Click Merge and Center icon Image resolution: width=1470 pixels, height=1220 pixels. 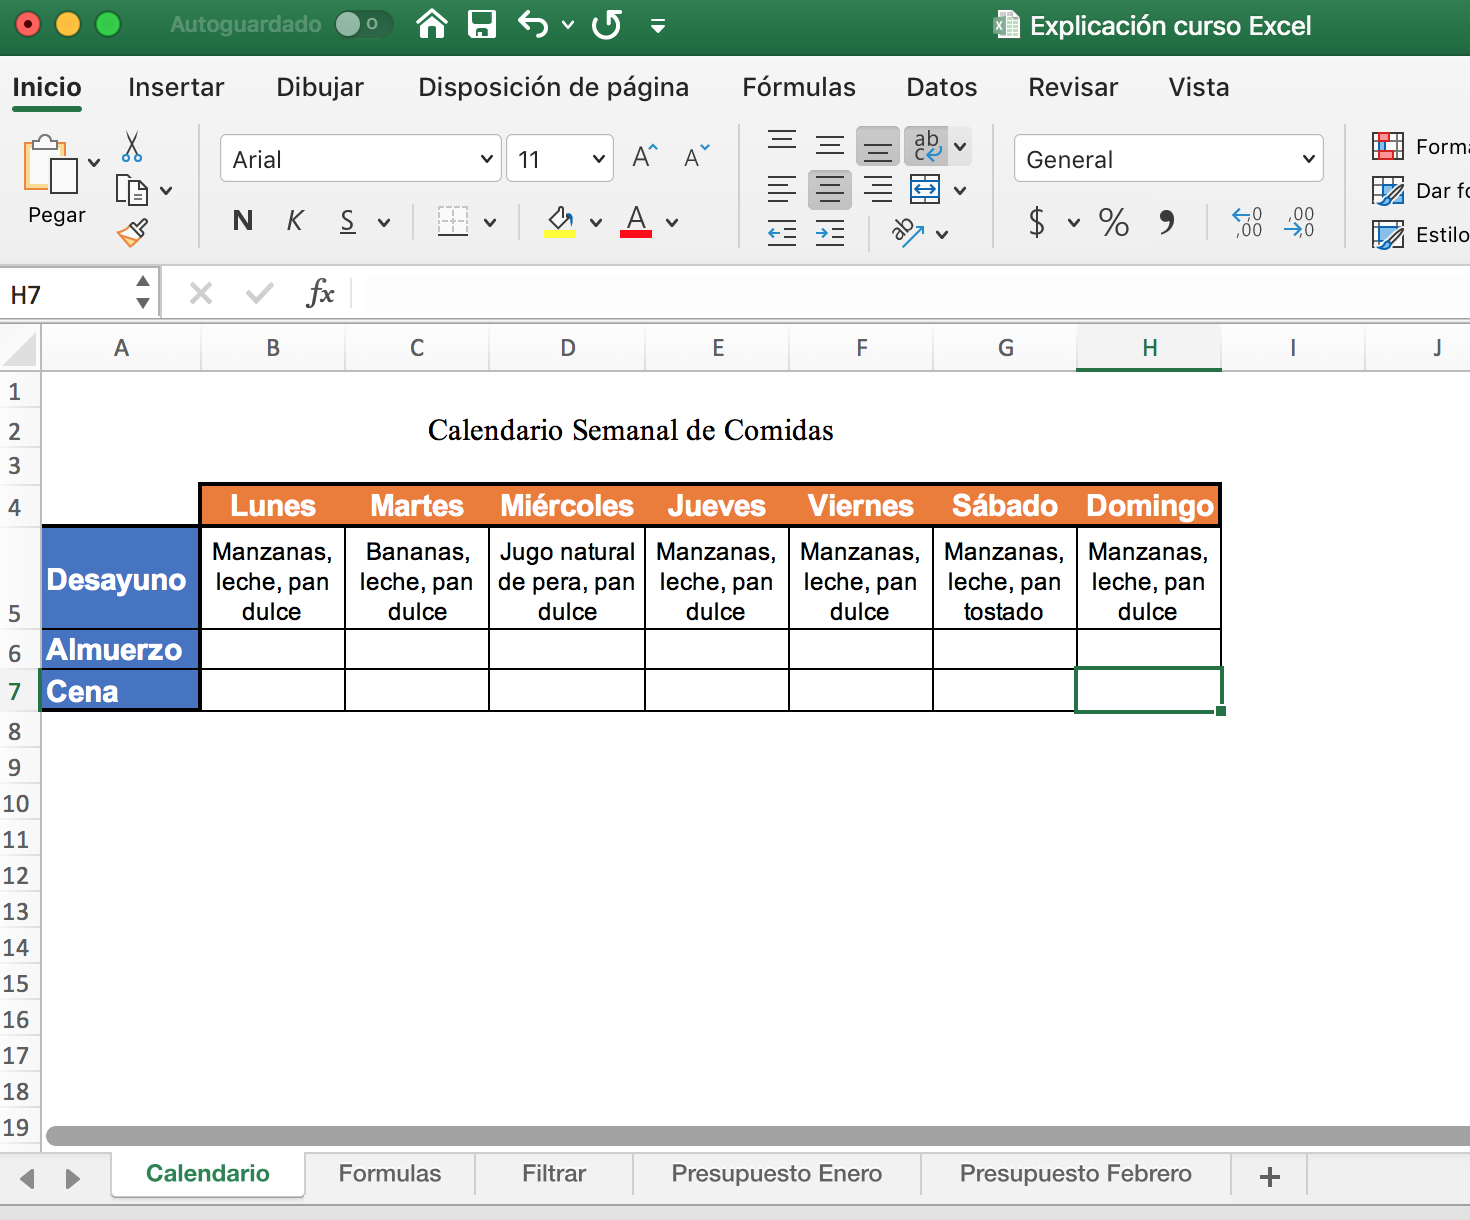(x=925, y=189)
